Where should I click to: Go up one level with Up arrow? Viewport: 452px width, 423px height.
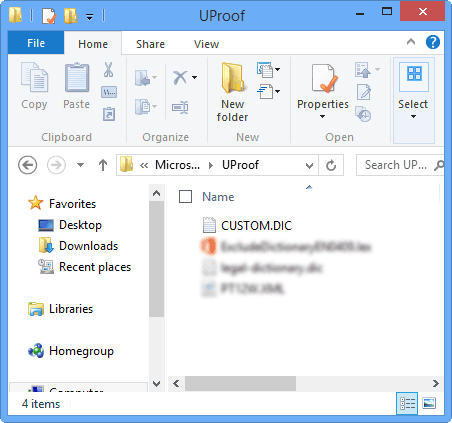(103, 165)
